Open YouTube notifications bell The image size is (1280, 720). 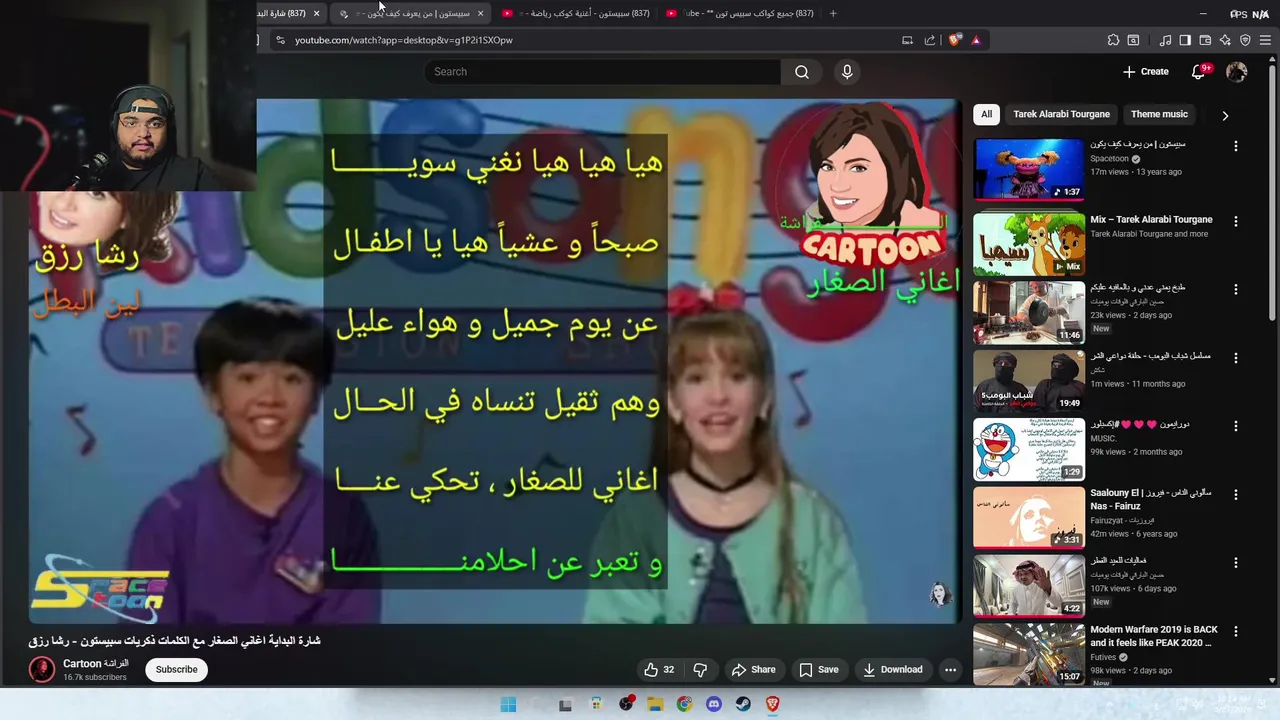[1199, 72]
